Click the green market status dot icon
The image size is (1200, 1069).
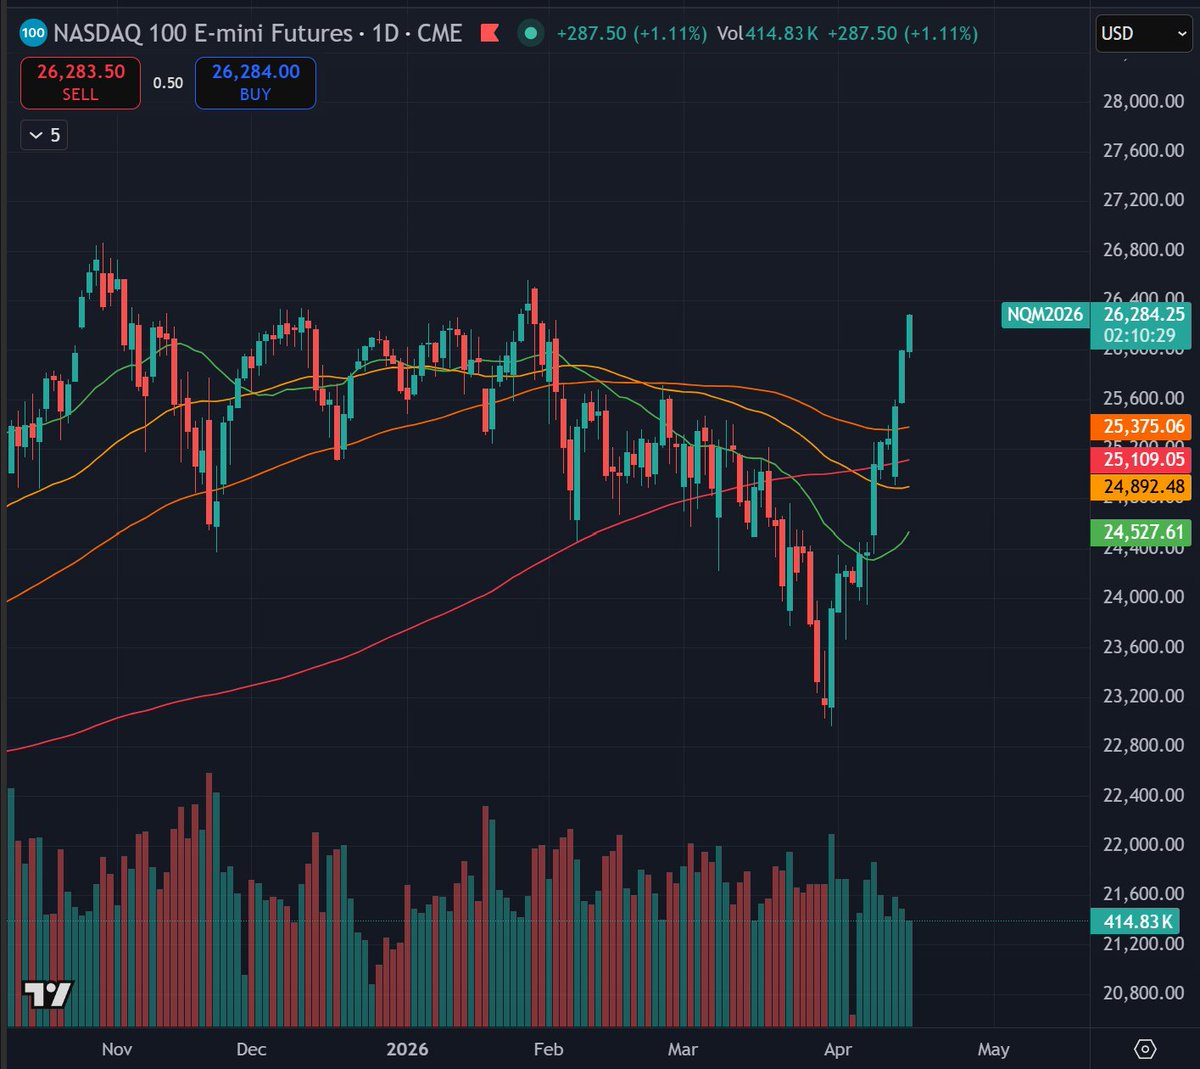click(x=531, y=33)
